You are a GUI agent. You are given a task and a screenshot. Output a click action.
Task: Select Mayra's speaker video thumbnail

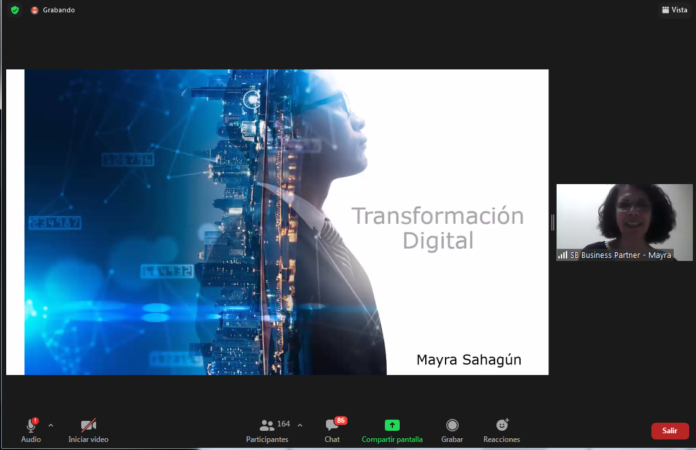click(x=624, y=217)
